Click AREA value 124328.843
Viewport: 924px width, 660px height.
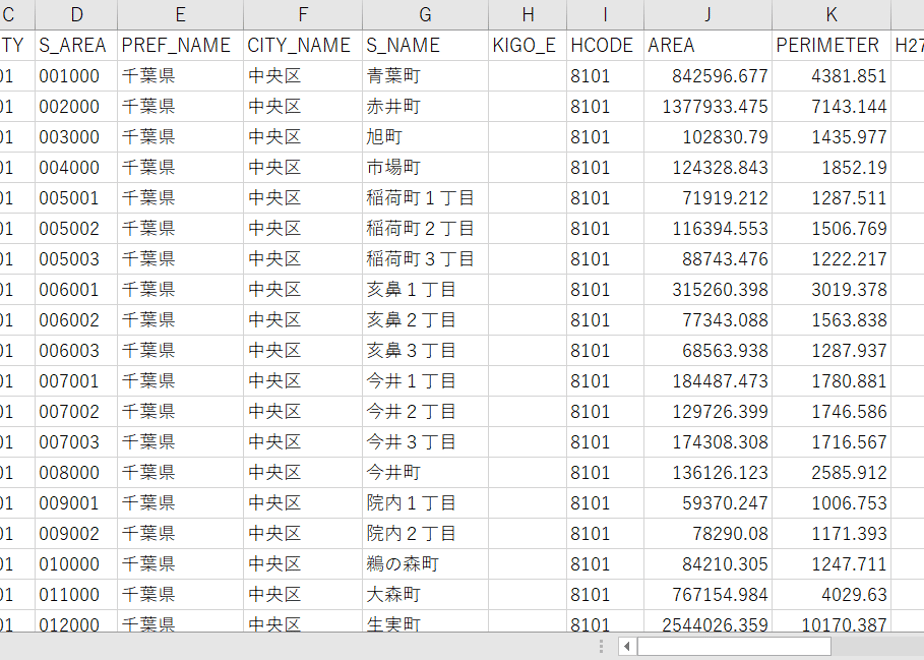(x=708, y=168)
